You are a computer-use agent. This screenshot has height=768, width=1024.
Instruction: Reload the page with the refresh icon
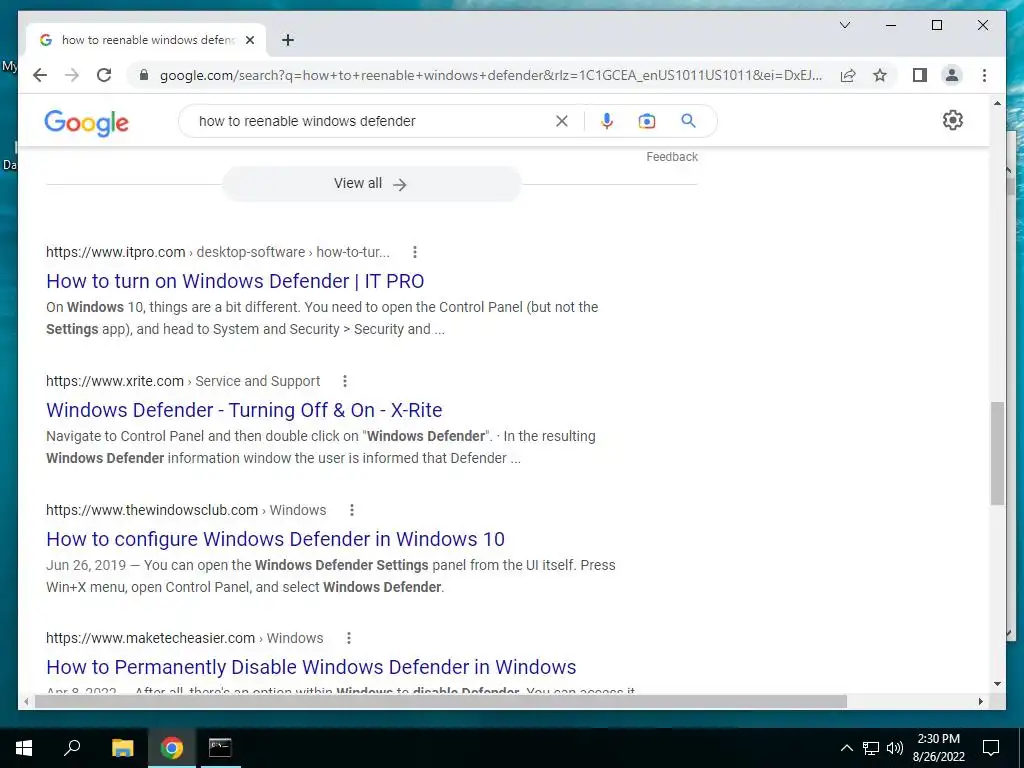[104, 75]
